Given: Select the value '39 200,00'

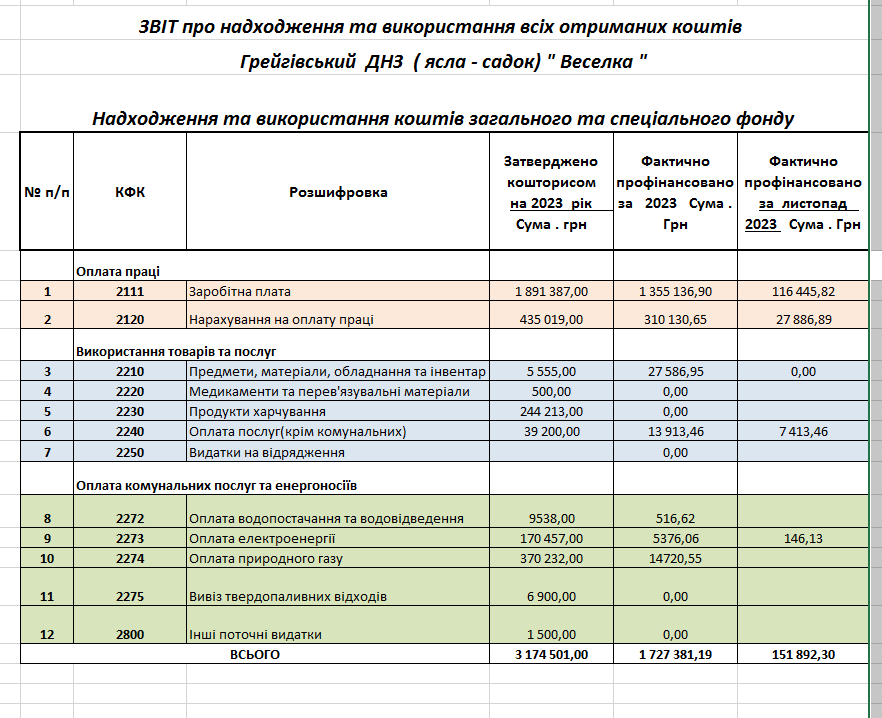Looking at the screenshot, I should [551, 431].
